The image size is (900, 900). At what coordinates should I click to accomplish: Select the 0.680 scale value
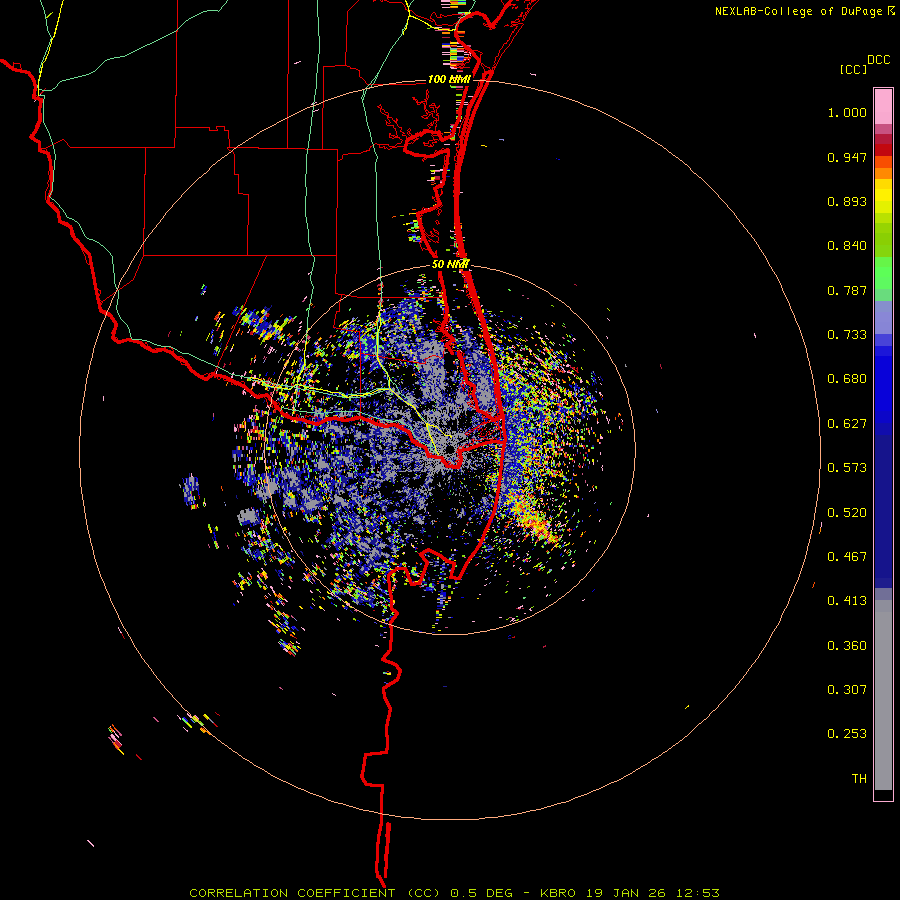click(847, 379)
